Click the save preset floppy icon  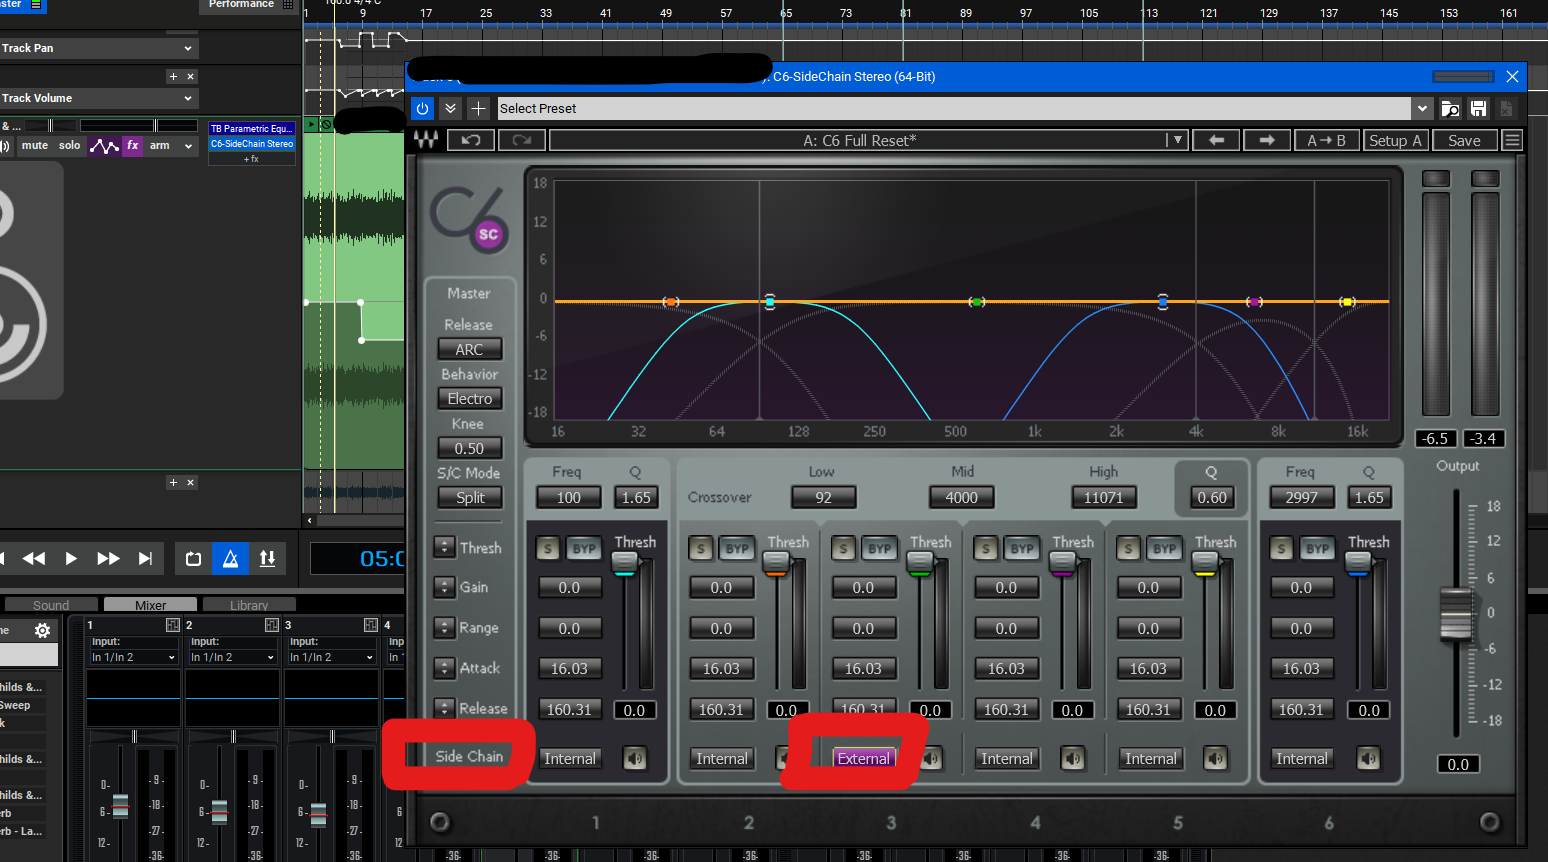1478,108
